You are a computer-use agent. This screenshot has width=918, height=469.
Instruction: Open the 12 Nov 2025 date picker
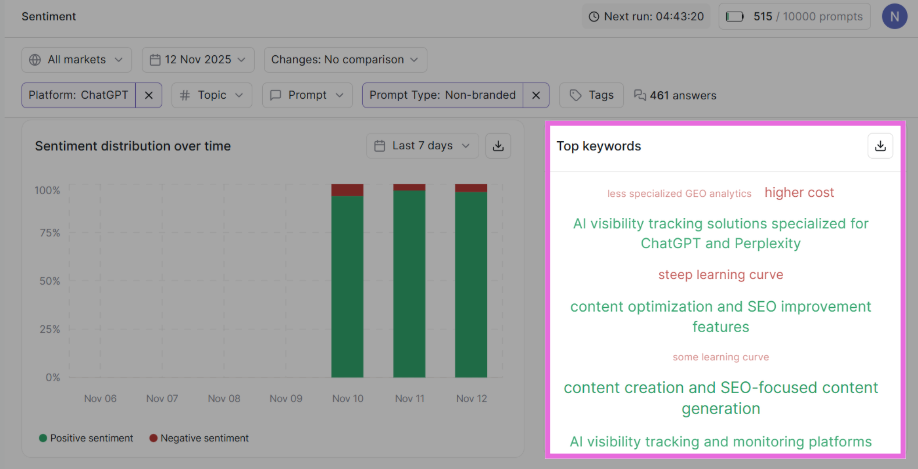coord(198,60)
